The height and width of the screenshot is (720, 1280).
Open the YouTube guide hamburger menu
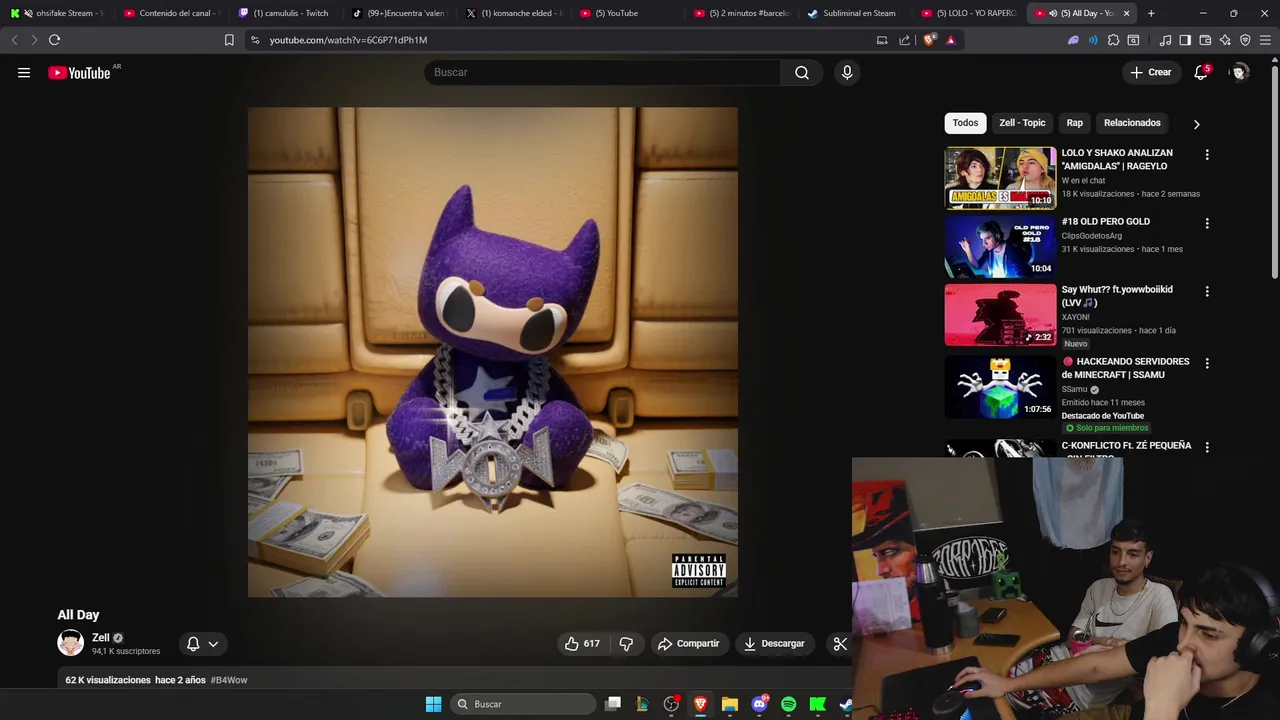(24, 72)
